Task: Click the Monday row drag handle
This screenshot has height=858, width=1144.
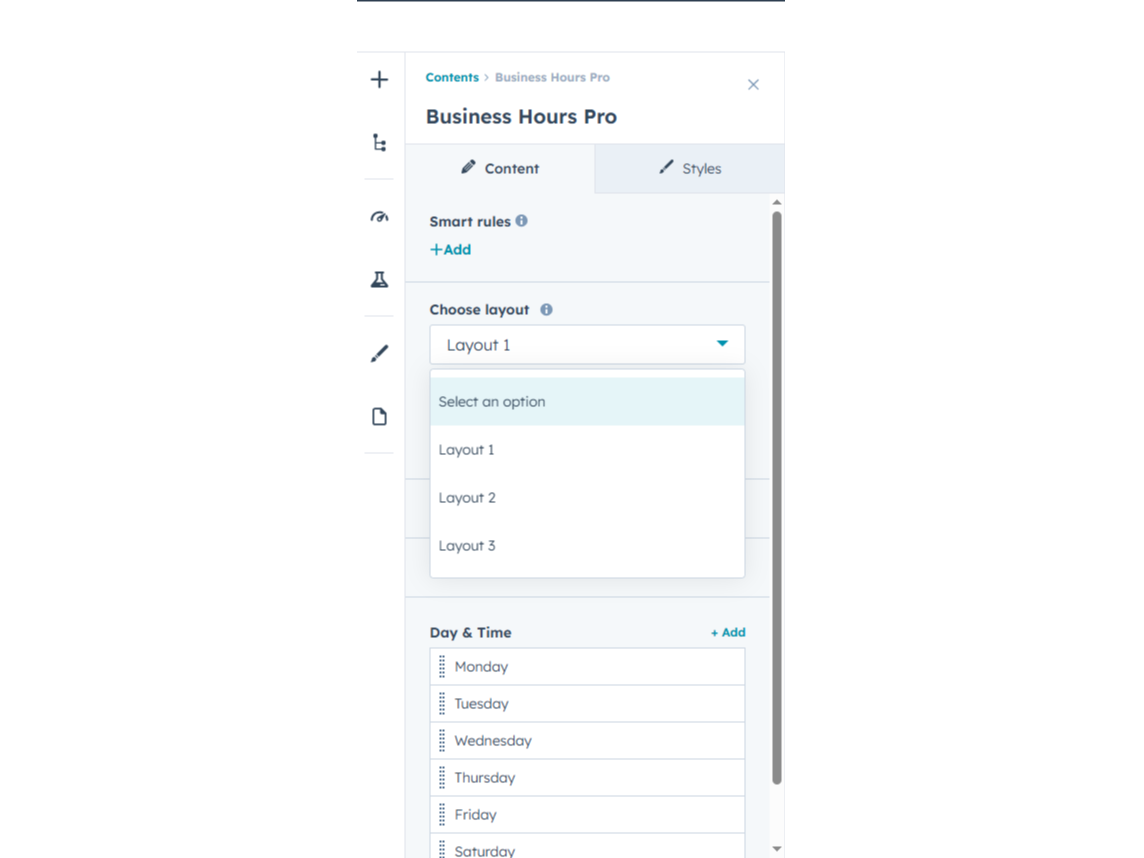Action: [x=443, y=666]
